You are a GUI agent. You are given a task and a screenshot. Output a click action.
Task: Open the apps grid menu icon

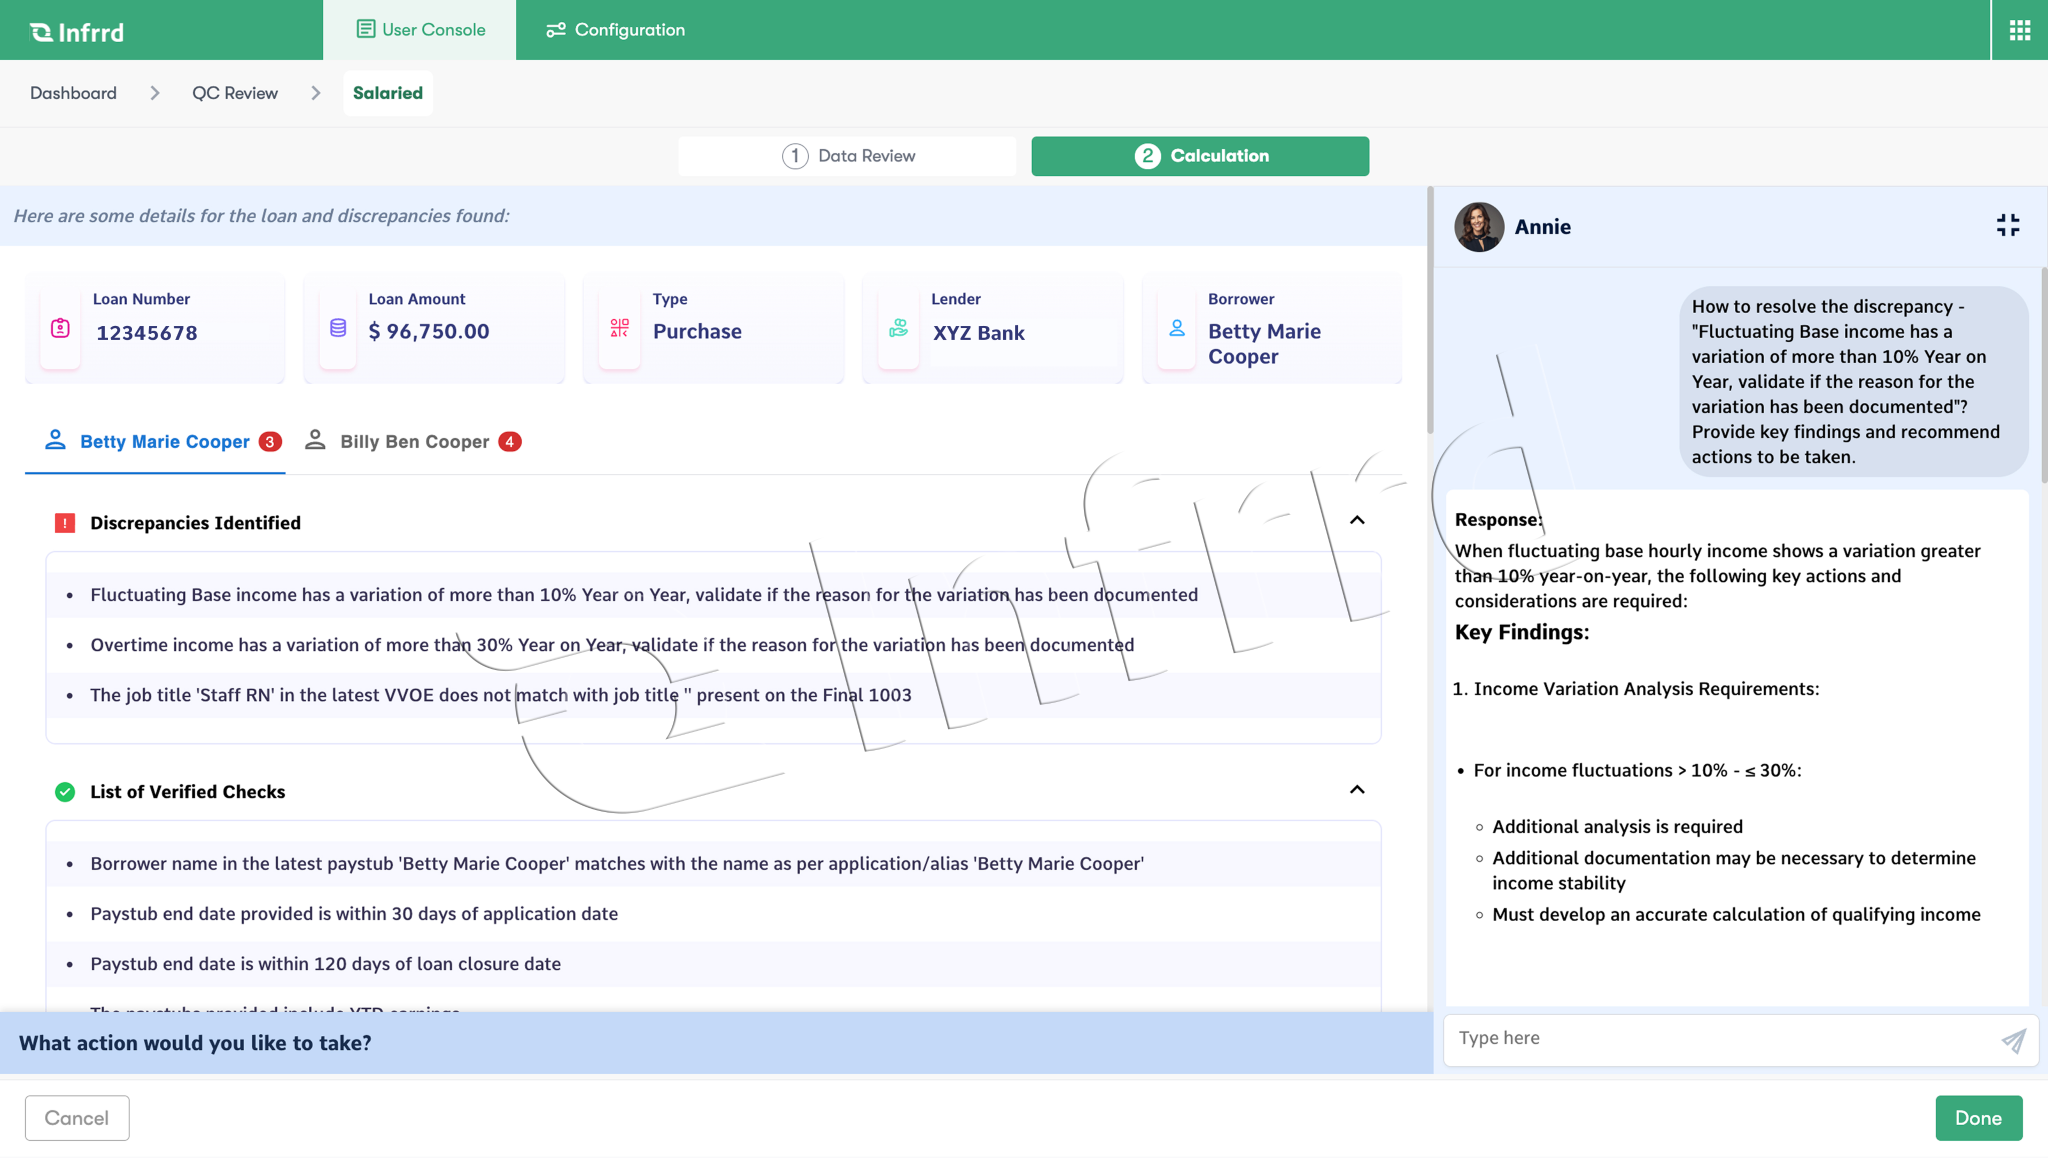(x=2019, y=30)
